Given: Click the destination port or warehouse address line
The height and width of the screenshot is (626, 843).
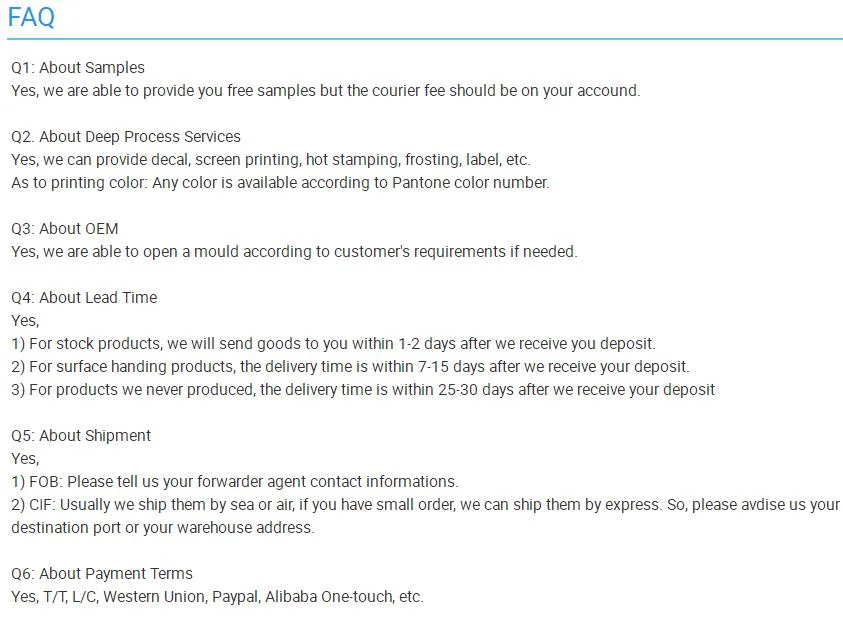Looking at the screenshot, I should tap(163, 528).
